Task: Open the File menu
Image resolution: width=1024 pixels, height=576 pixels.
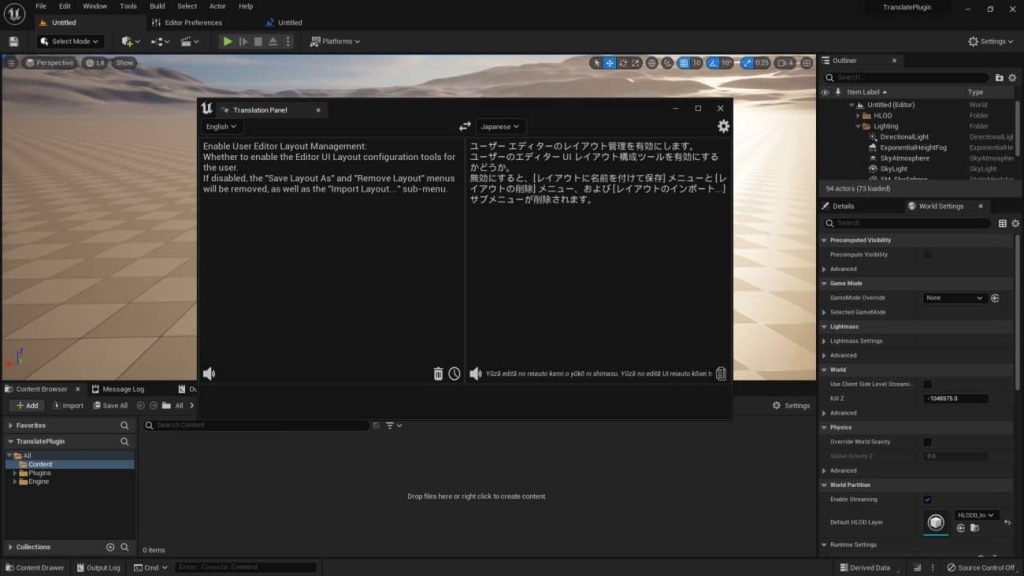Action: [x=40, y=6]
